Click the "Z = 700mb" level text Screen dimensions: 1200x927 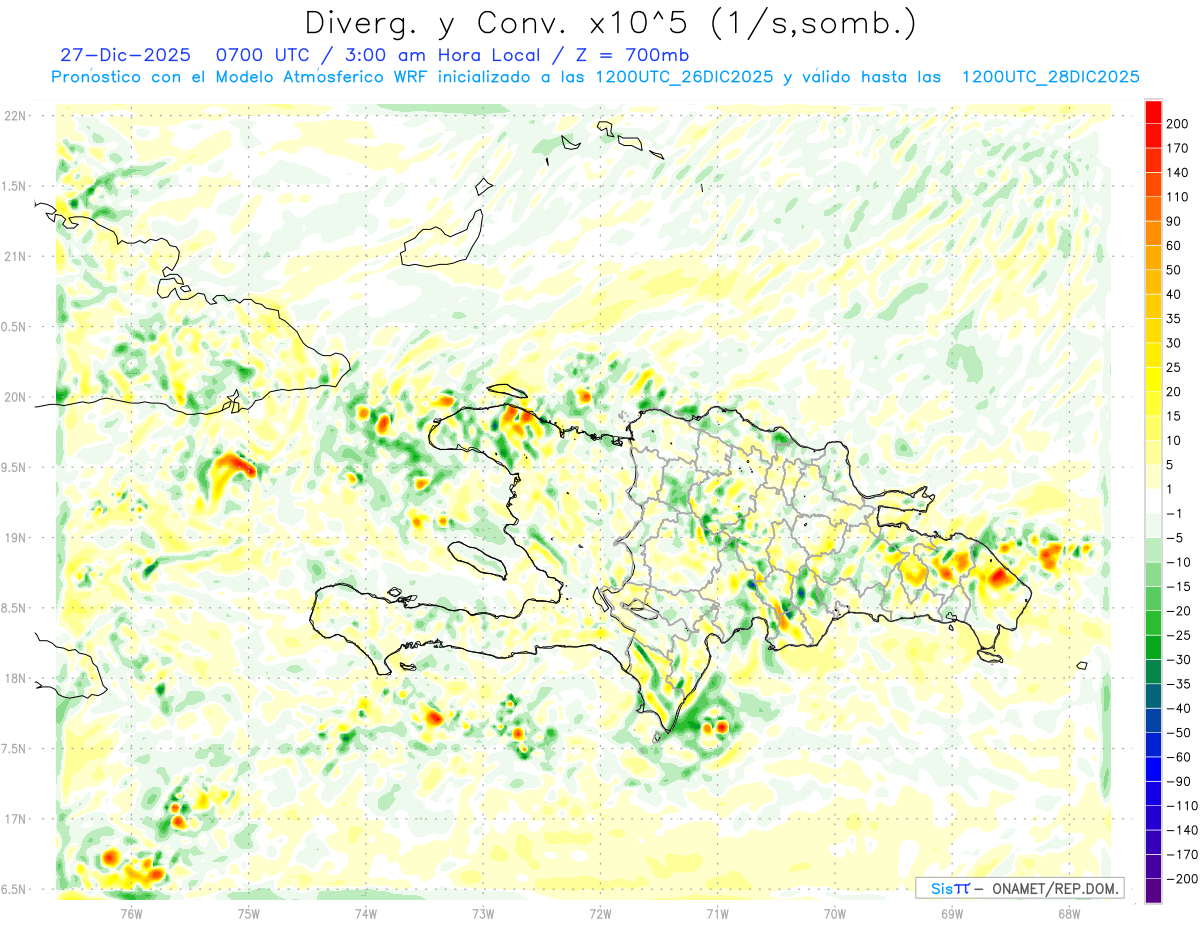(632, 55)
